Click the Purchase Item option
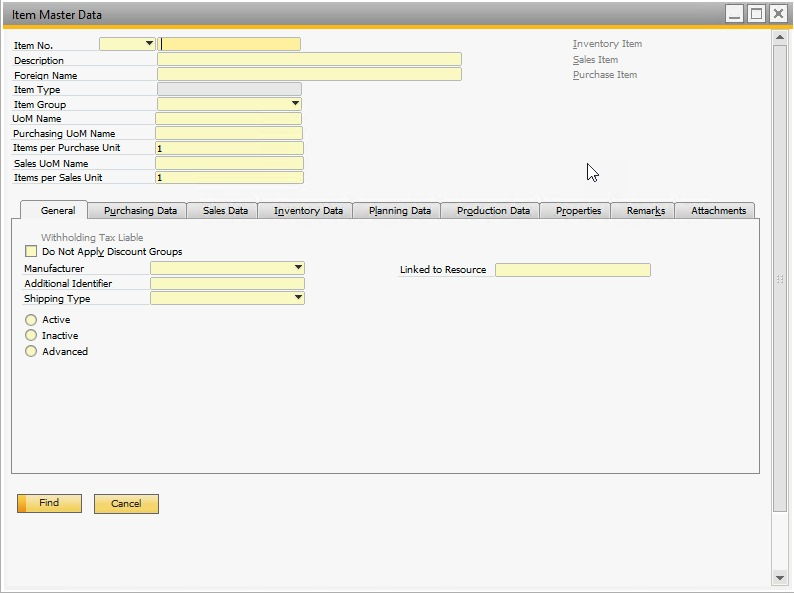 [x=605, y=75]
